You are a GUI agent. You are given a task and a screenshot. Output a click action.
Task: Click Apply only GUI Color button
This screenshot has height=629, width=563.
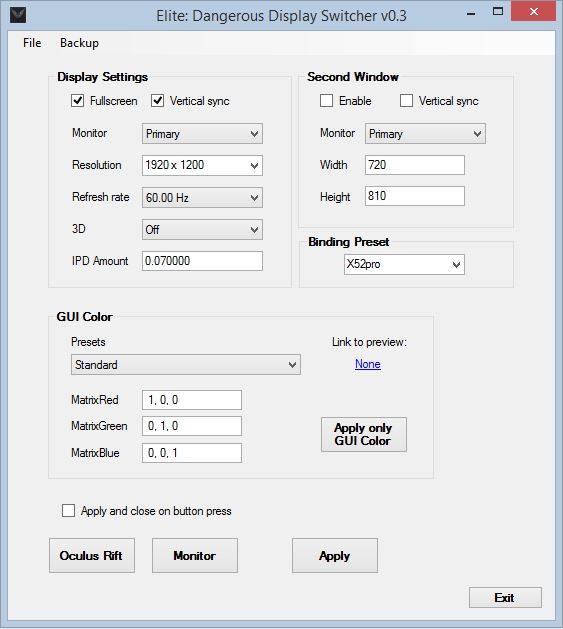click(364, 434)
